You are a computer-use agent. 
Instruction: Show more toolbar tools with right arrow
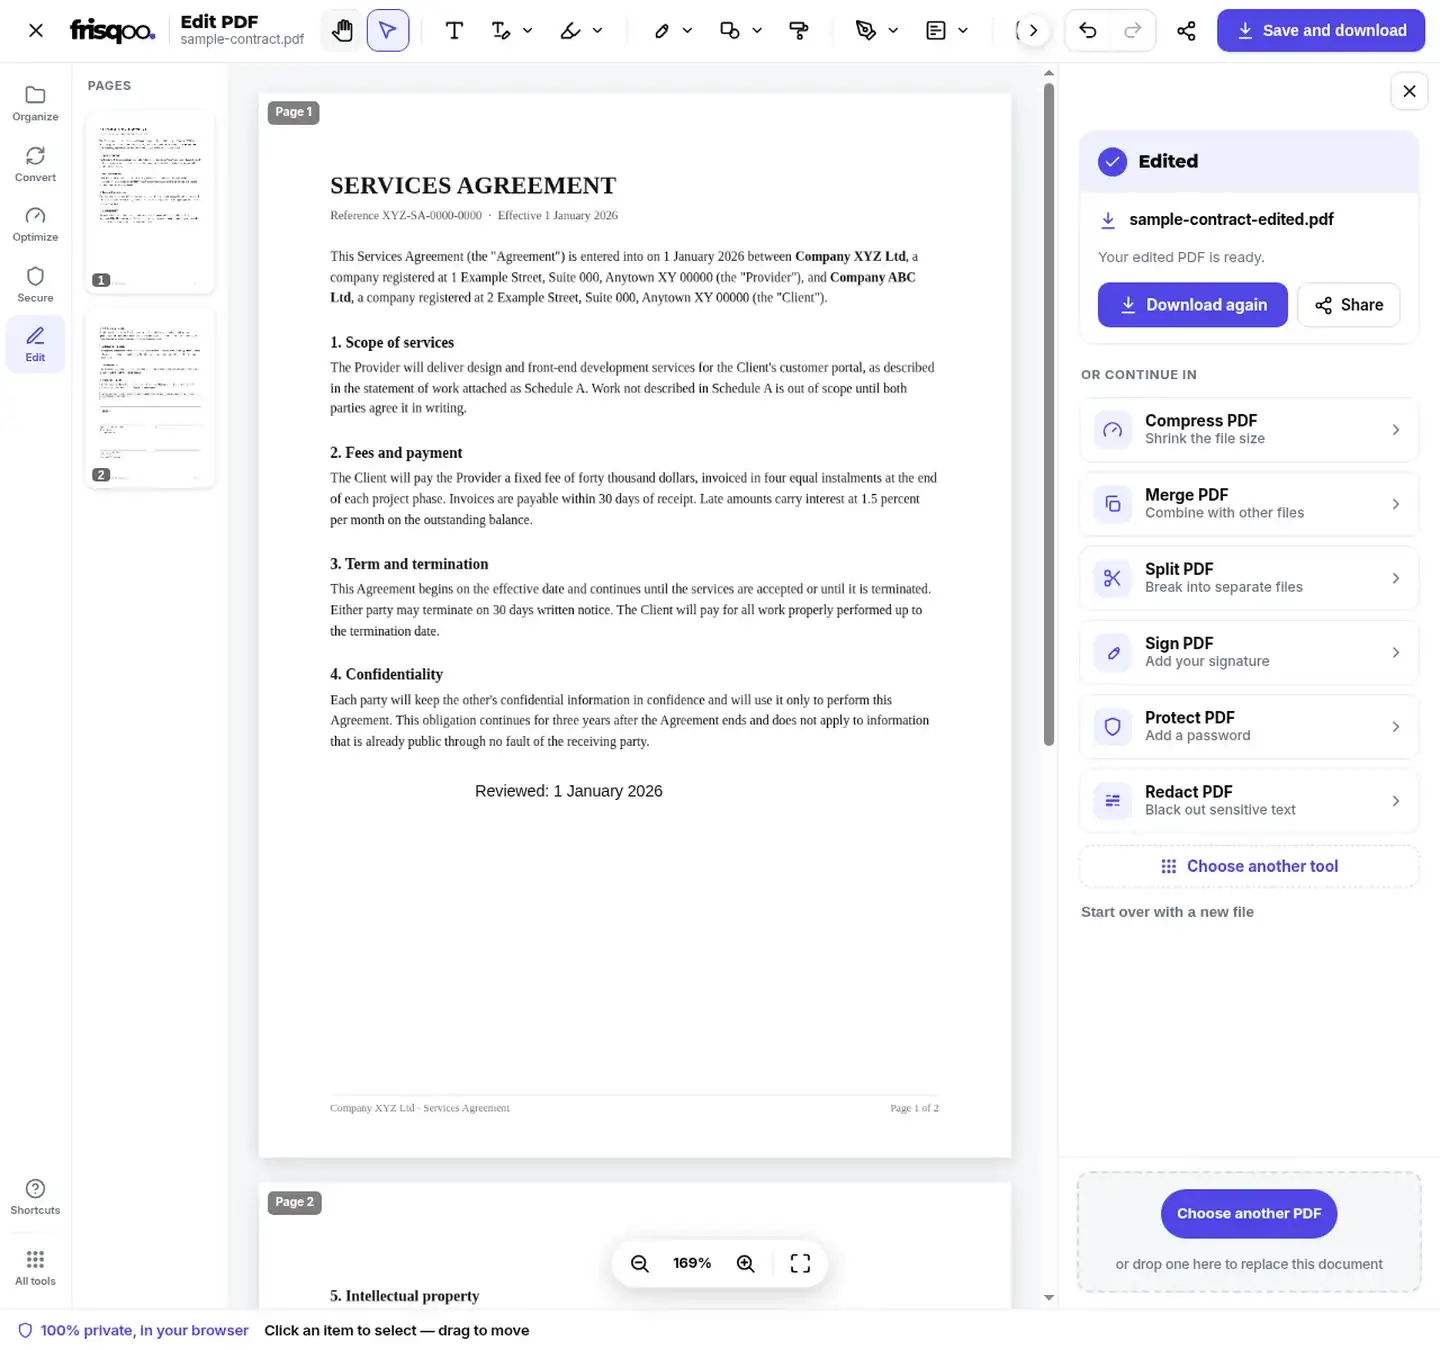tap(1033, 31)
